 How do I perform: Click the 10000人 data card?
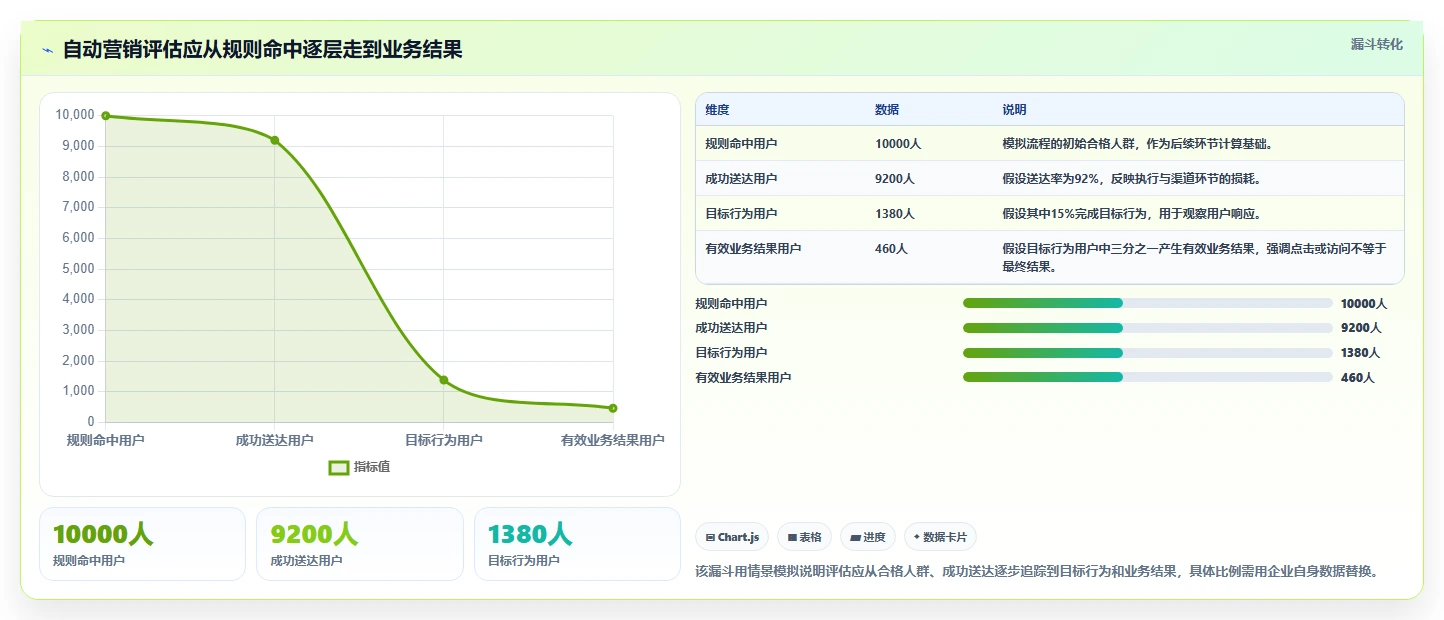click(142, 544)
